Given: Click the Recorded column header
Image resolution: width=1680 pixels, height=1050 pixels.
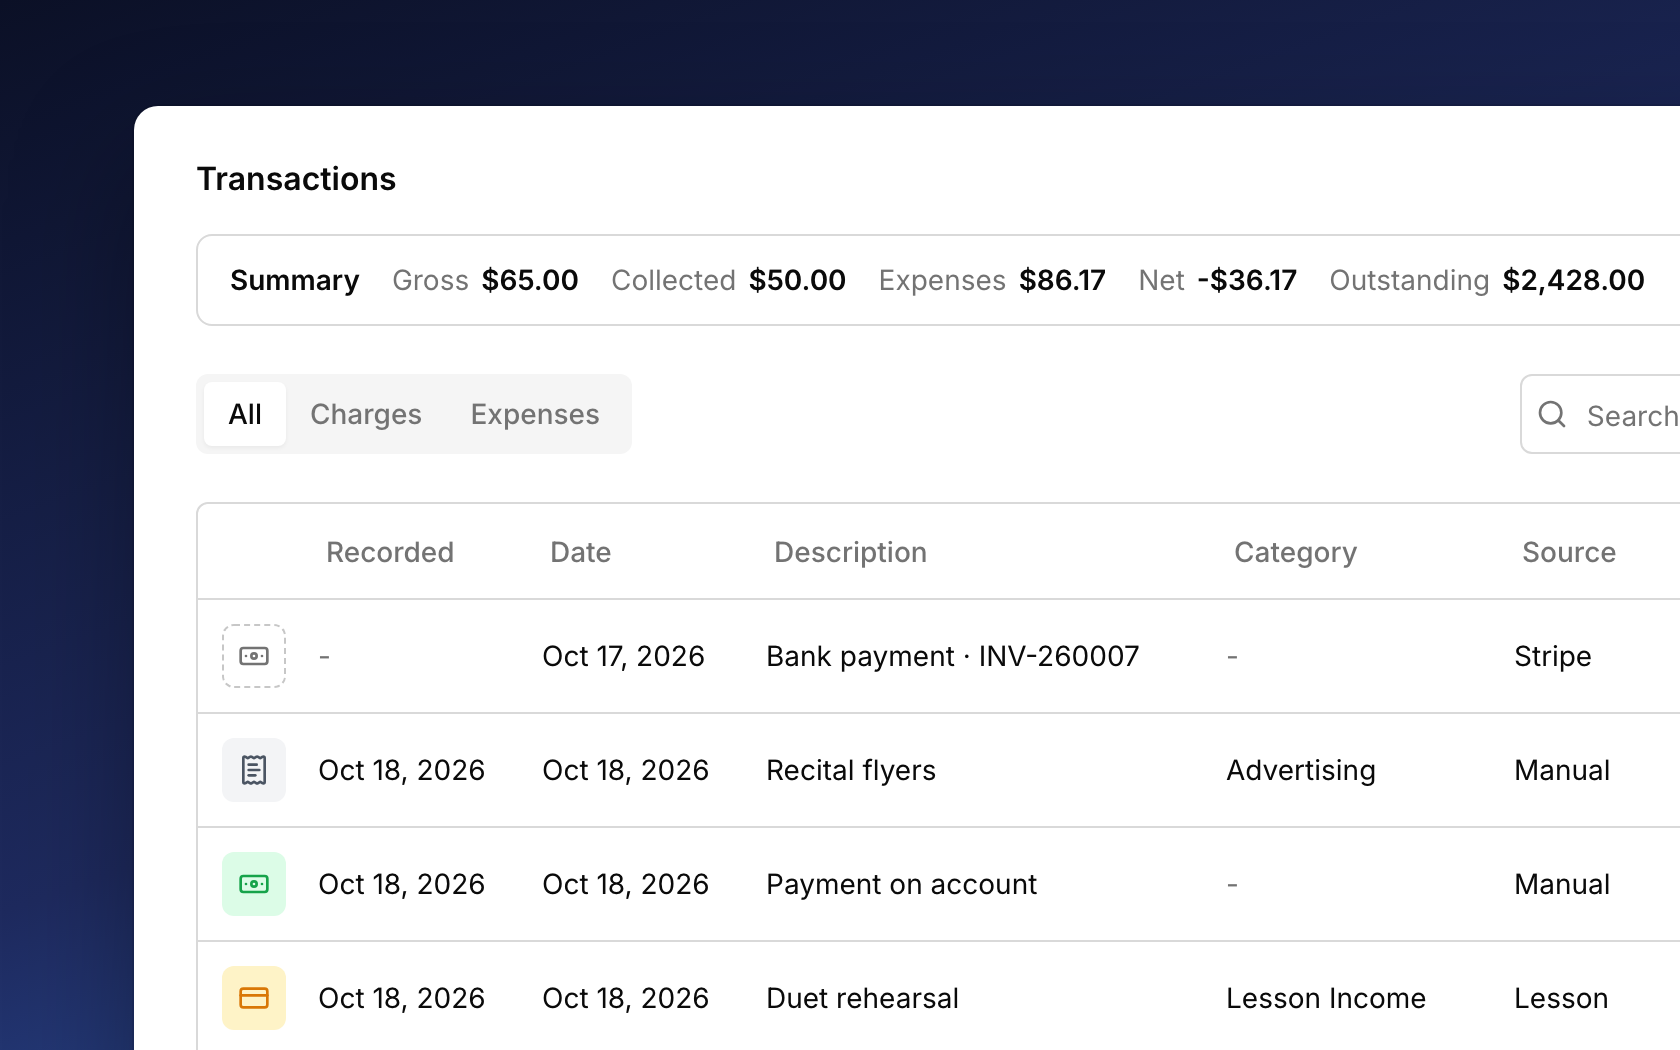Looking at the screenshot, I should click(x=390, y=552).
